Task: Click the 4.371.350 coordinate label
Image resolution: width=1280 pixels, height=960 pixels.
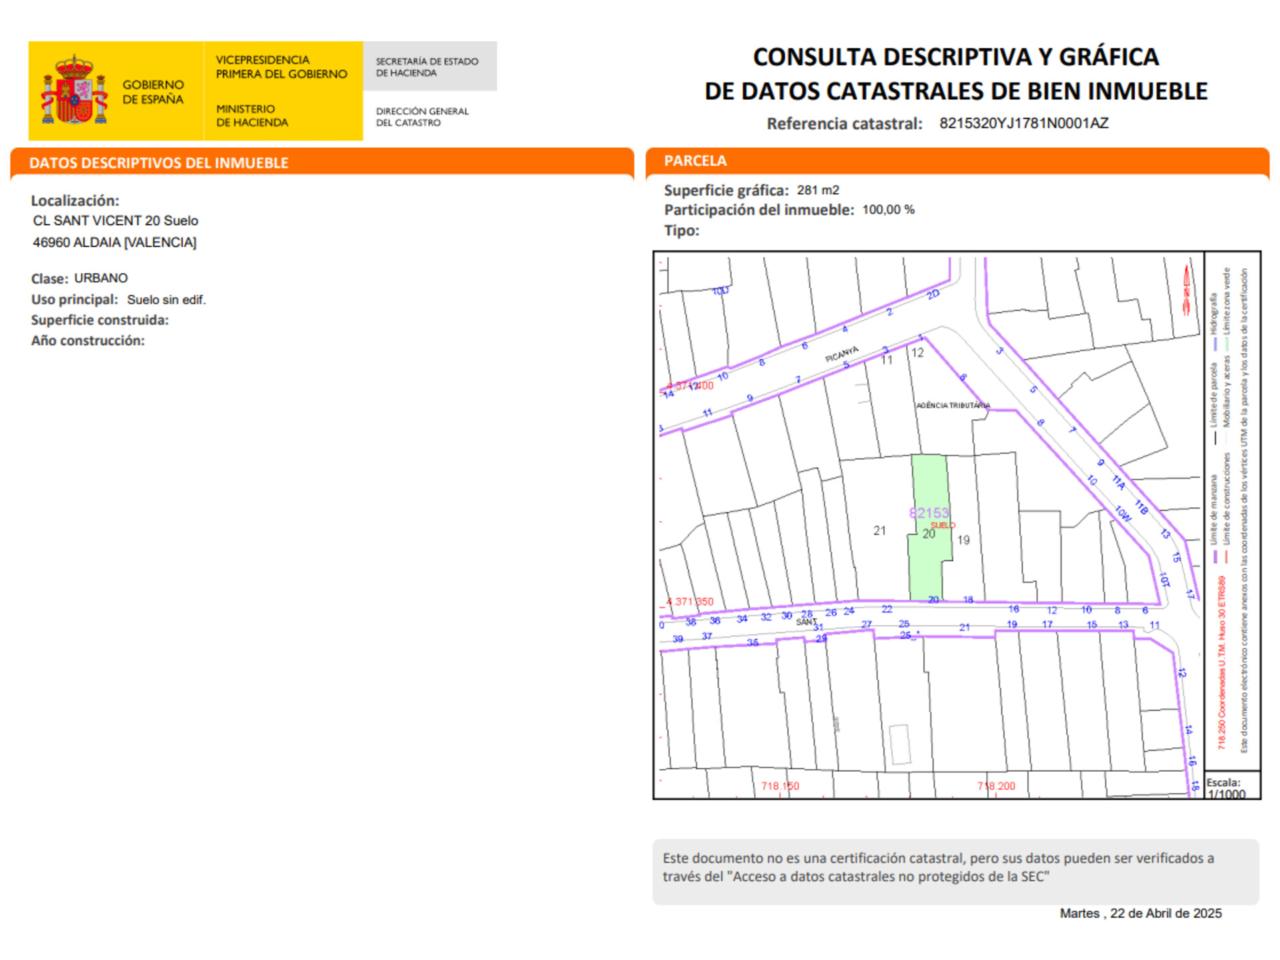Action: tap(690, 602)
